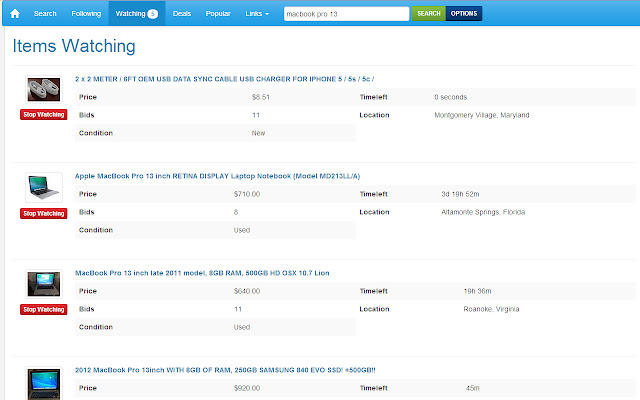Open the Popular nav tab
Viewport: 640px width, 400px height.
pyautogui.click(x=218, y=13)
